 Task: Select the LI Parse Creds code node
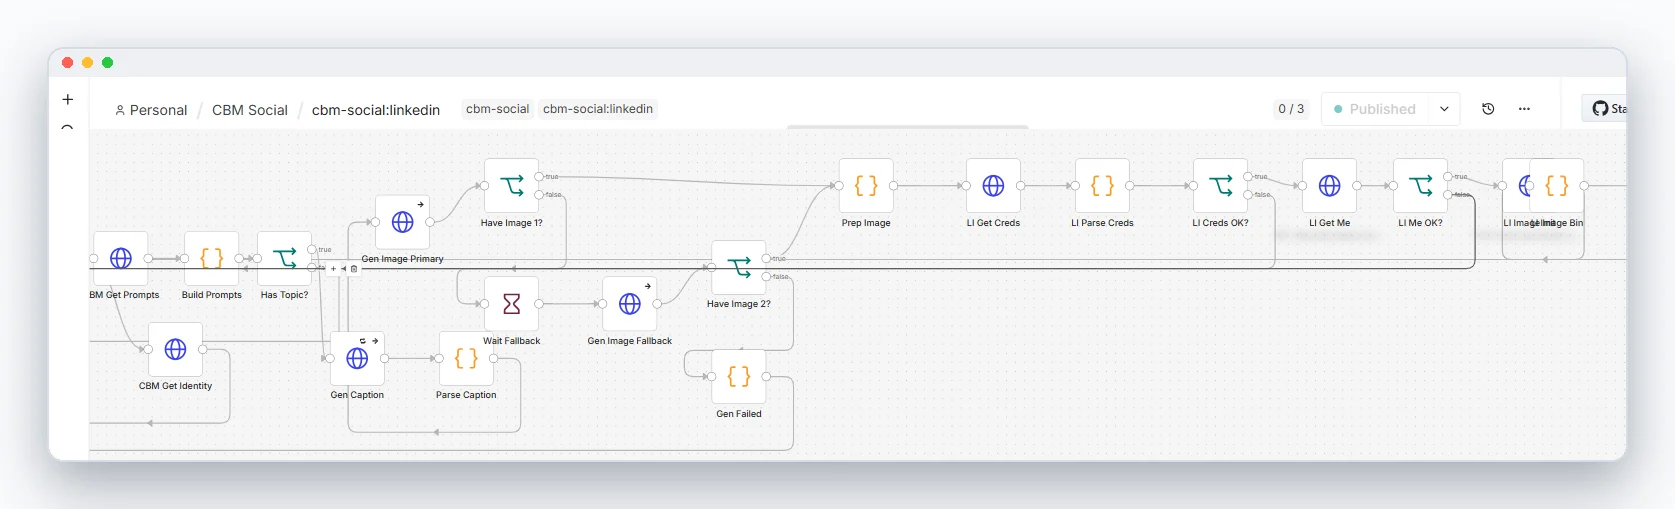(1103, 186)
